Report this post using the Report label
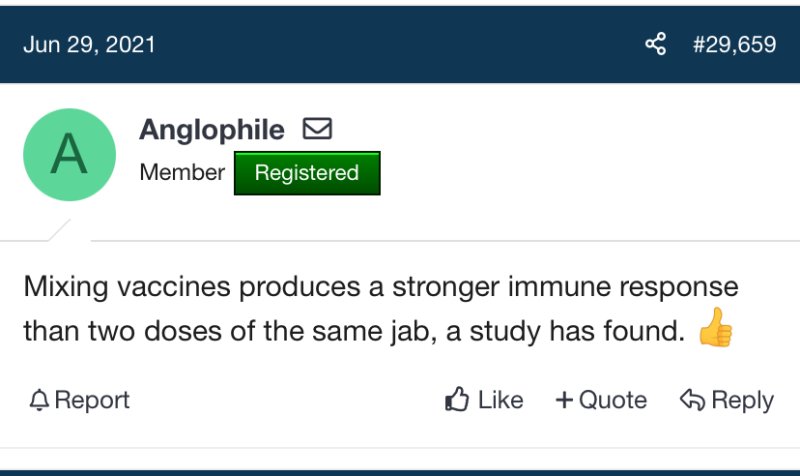 tap(92, 400)
